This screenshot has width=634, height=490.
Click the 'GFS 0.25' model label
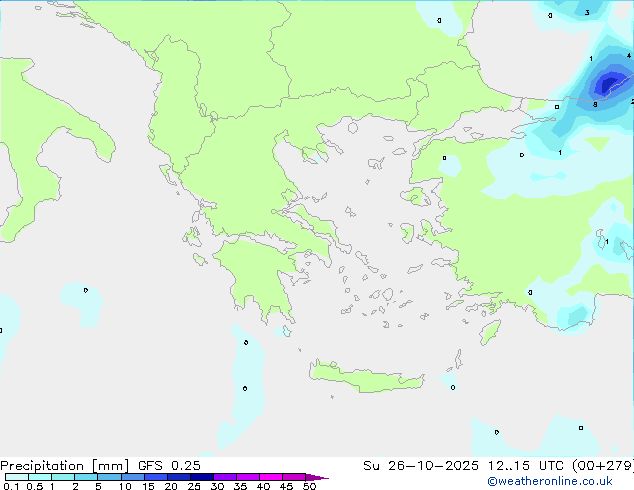169,466
